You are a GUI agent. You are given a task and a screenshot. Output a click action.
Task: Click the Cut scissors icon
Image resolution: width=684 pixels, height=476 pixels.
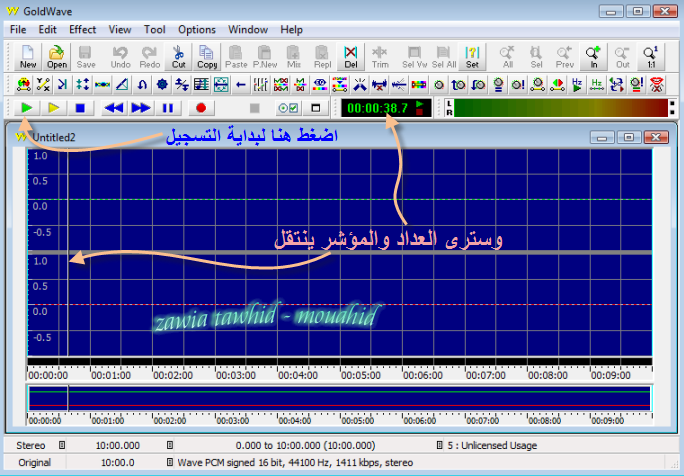click(x=178, y=56)
